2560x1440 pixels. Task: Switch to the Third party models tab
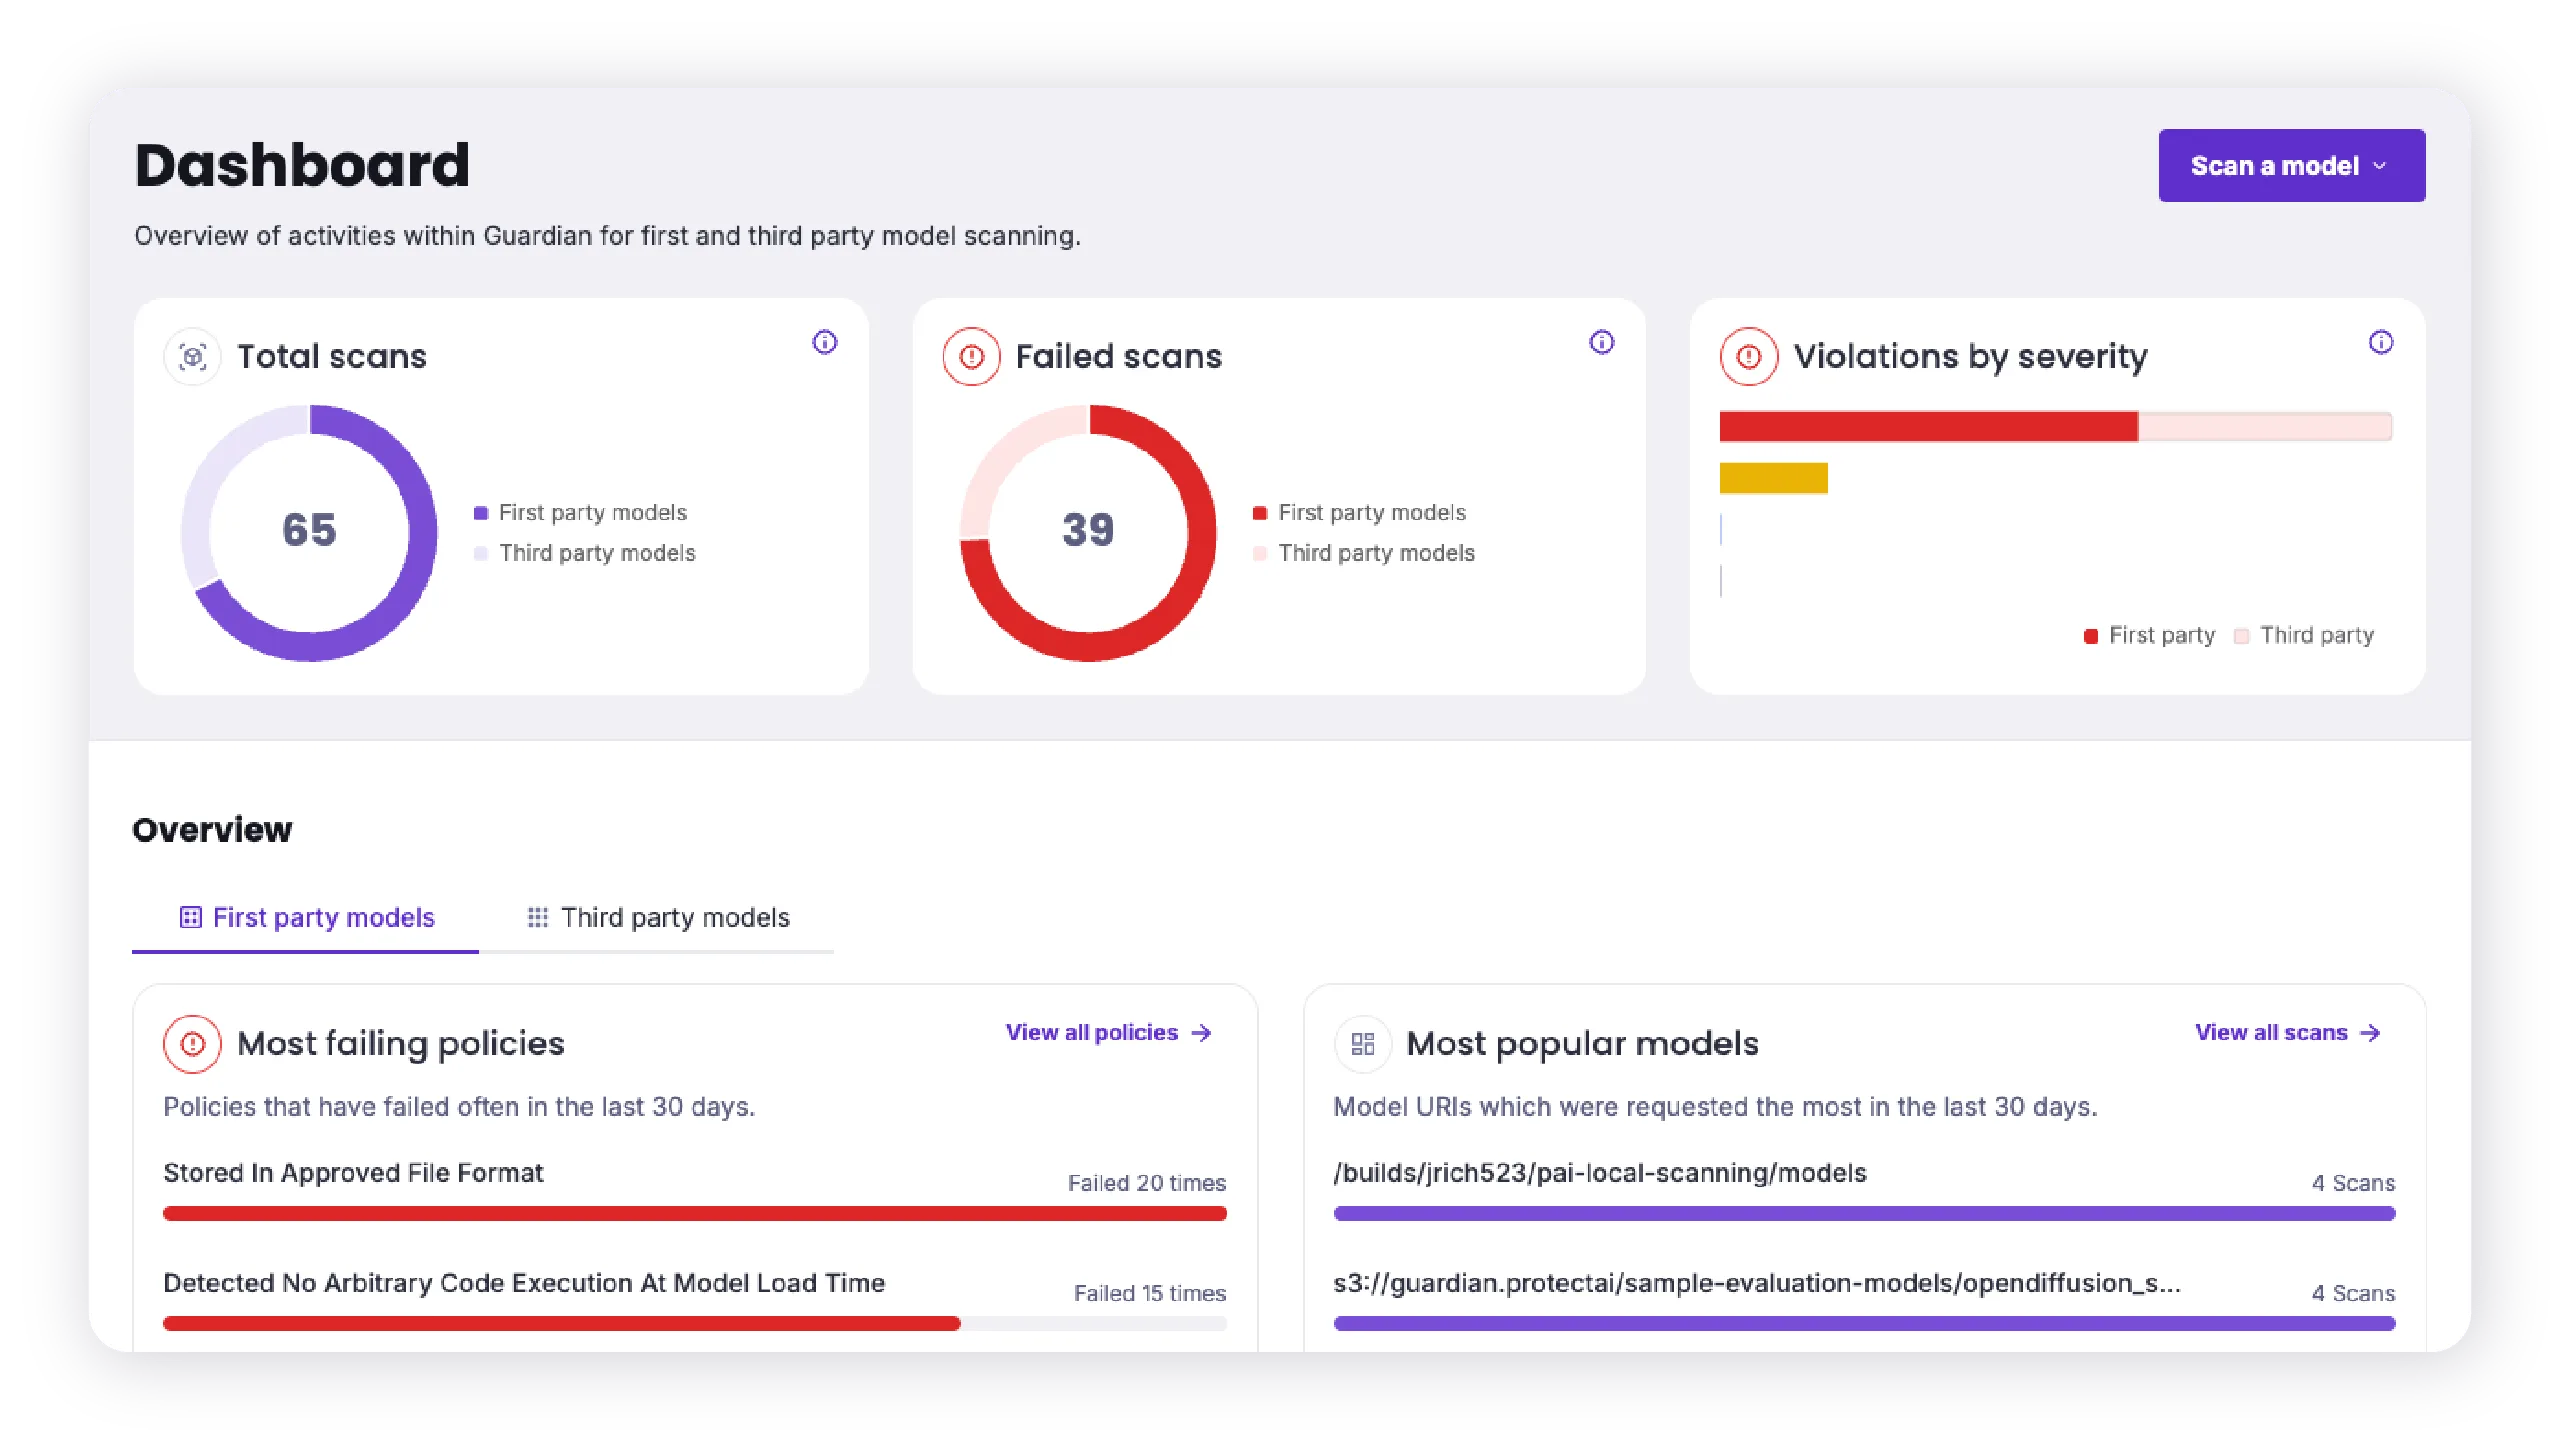[x=676, y=917]
